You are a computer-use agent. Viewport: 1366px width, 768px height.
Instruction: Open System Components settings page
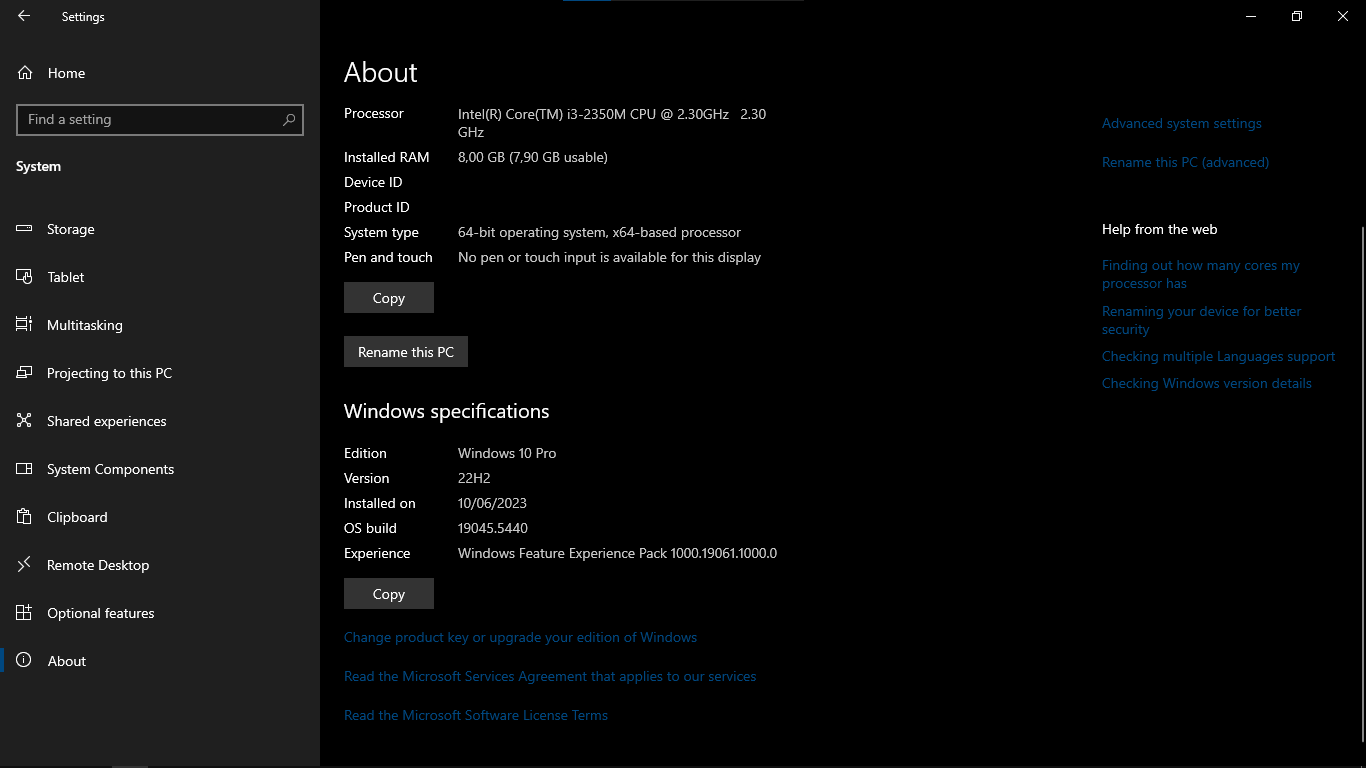coord(110,469)
